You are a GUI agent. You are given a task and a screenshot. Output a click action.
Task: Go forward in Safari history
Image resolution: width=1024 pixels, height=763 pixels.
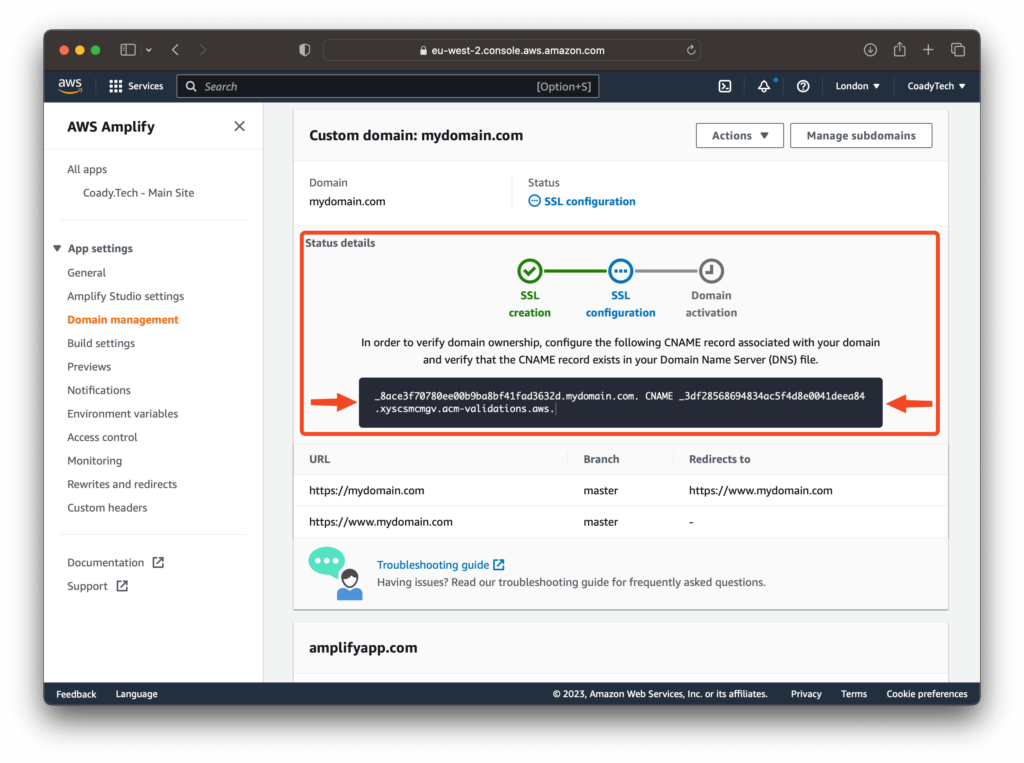202,50
